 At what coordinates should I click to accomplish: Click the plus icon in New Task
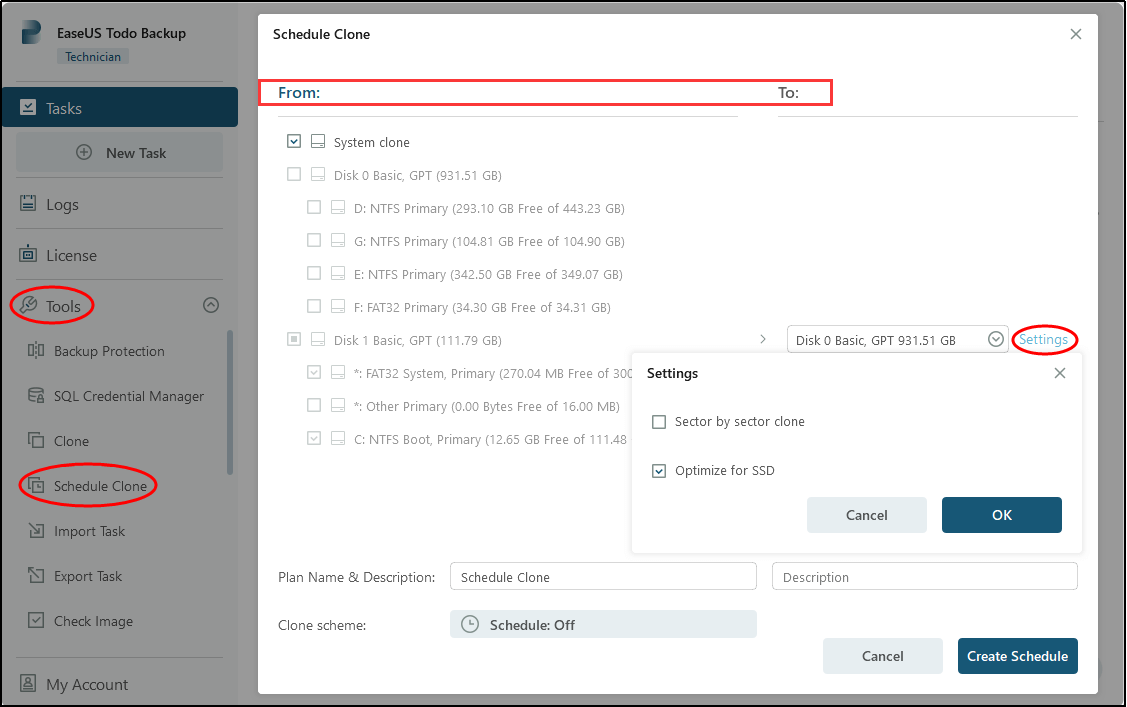tap(84, 152)
